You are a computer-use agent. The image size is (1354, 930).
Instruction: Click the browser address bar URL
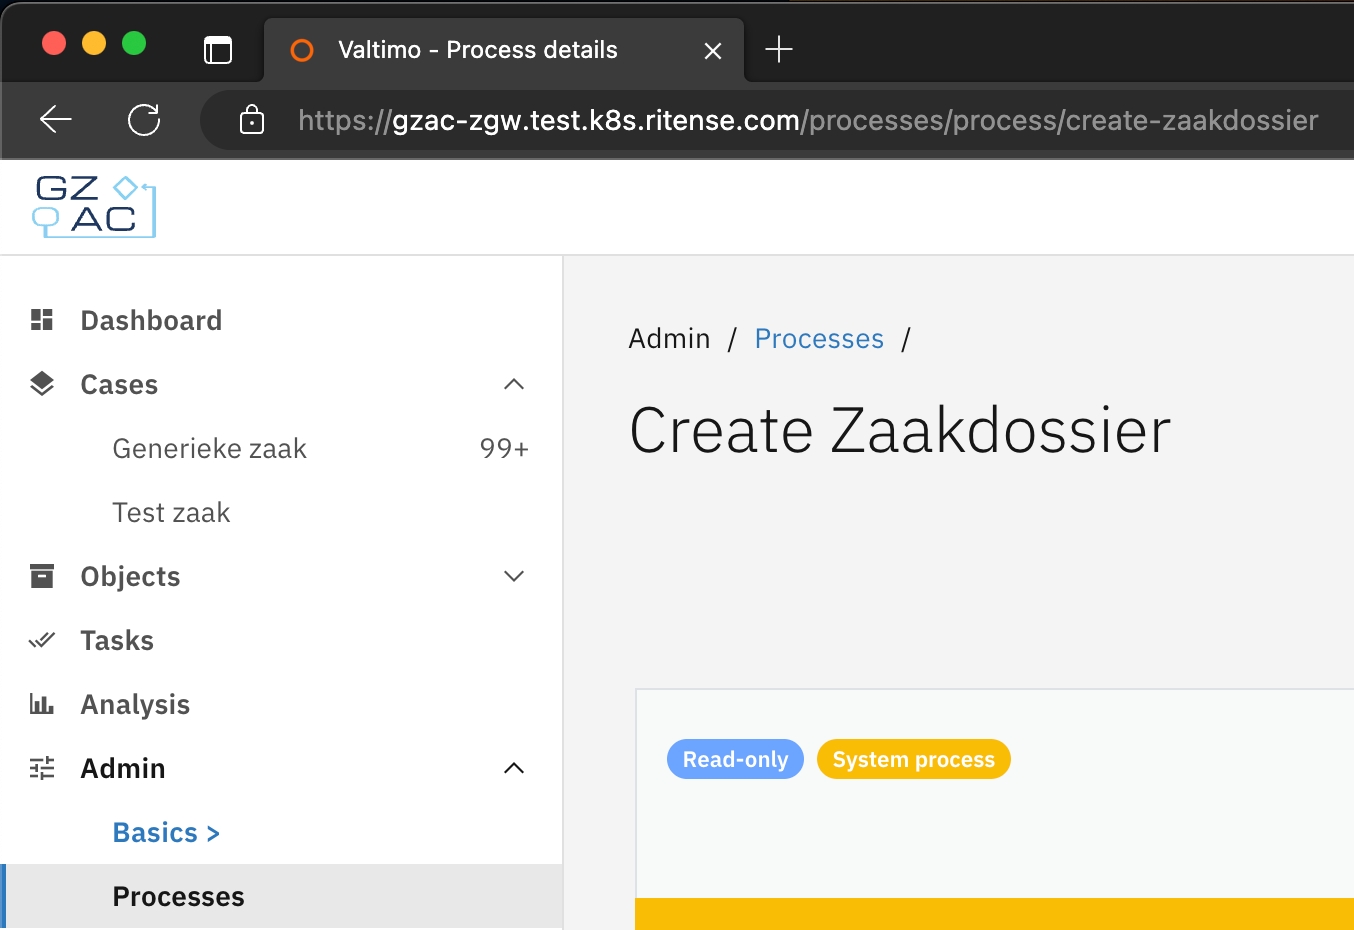point(807,121)
